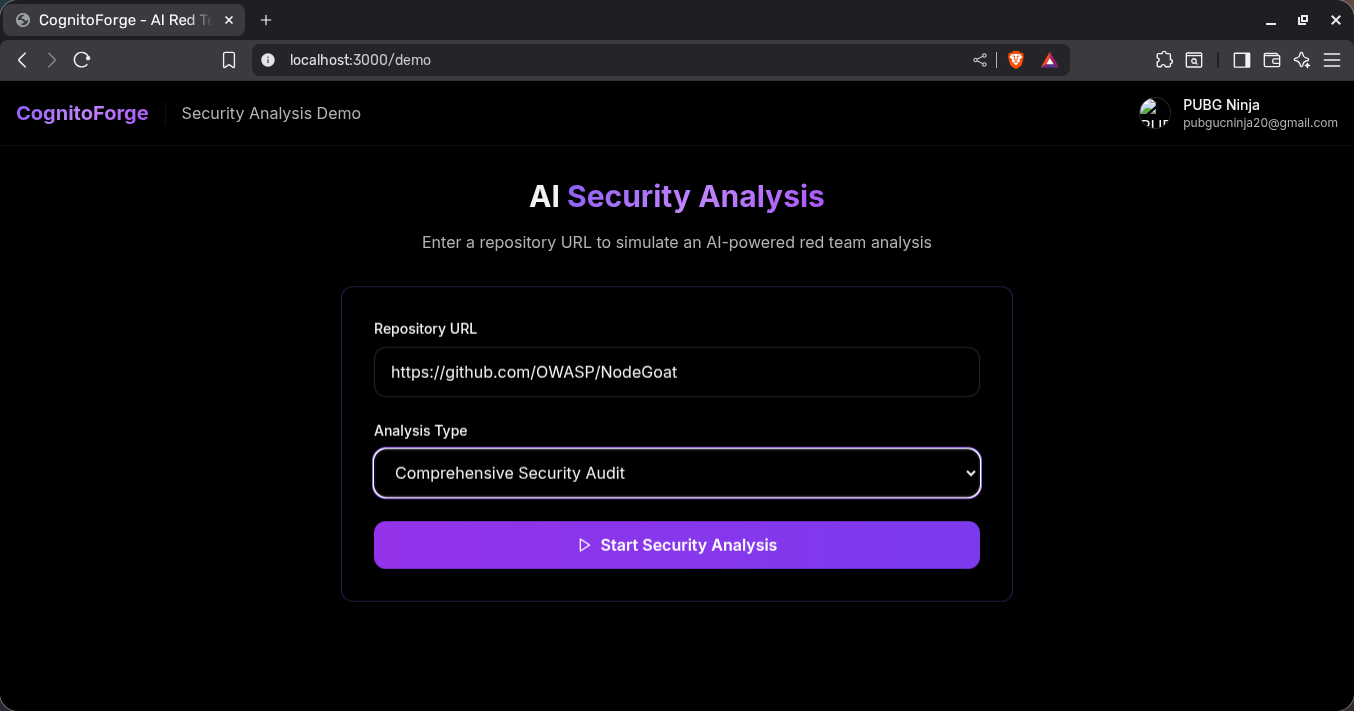Click the PUBG Ninja user name
This screenshot has height=711, width=1354.
click(1221, 104)
